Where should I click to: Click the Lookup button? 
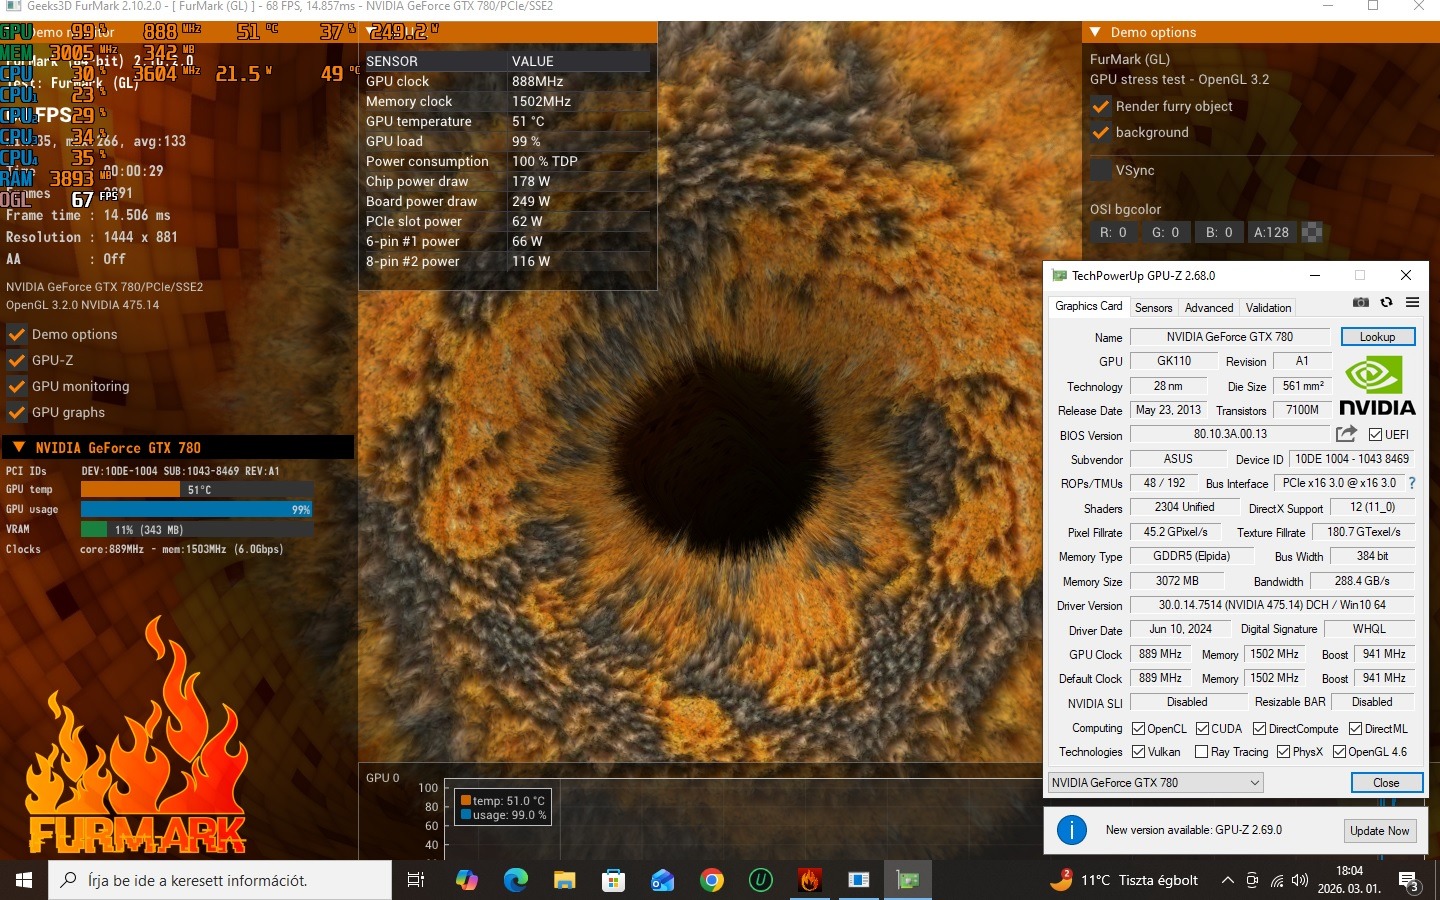coord(1377,337)
